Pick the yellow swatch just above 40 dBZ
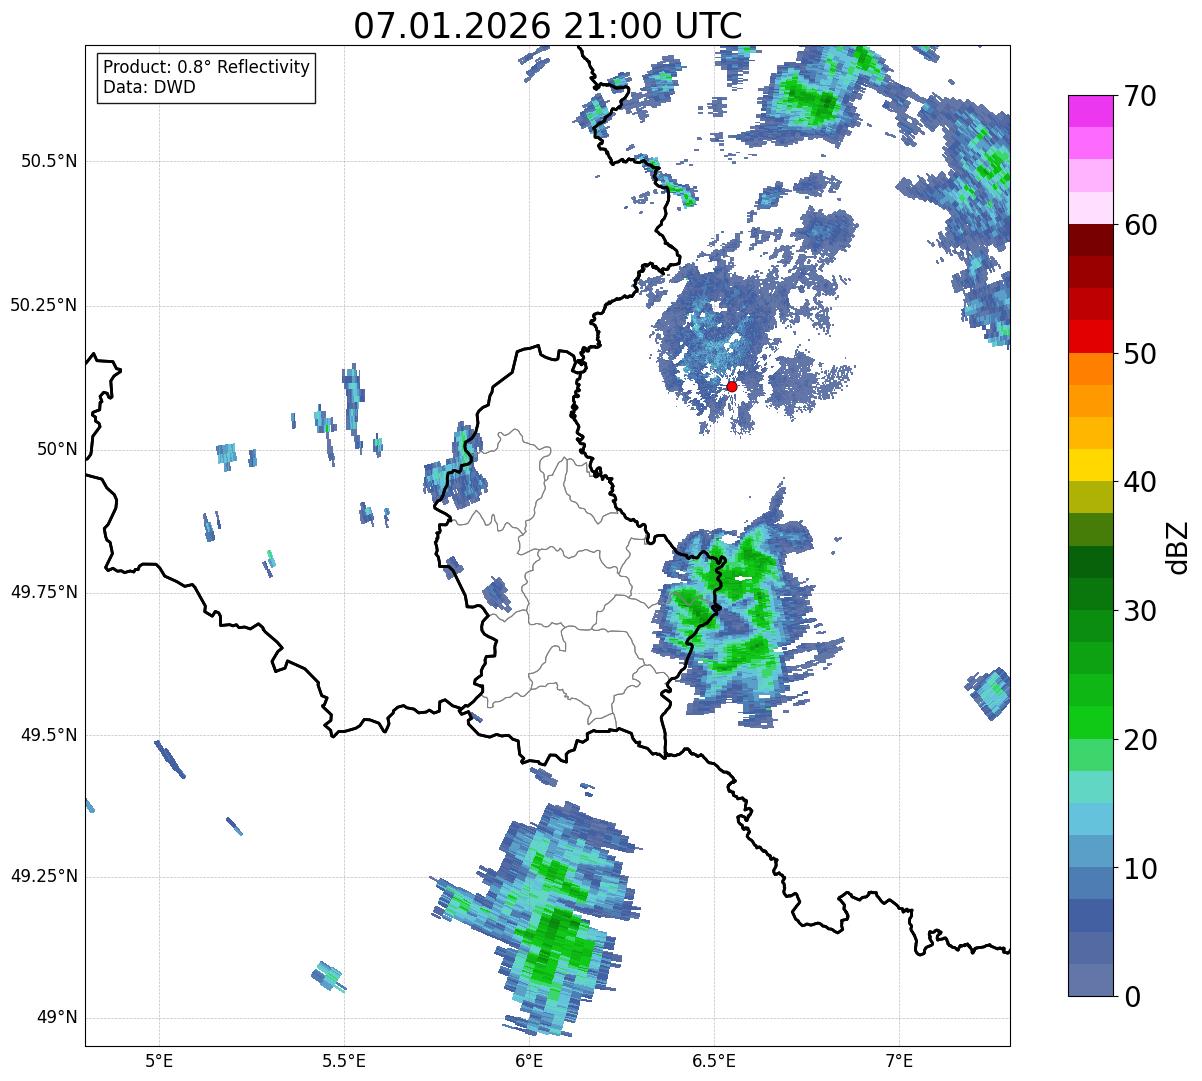Screen dimensions: 1202x1081 pyautogui.click(x=1090, y=465)
